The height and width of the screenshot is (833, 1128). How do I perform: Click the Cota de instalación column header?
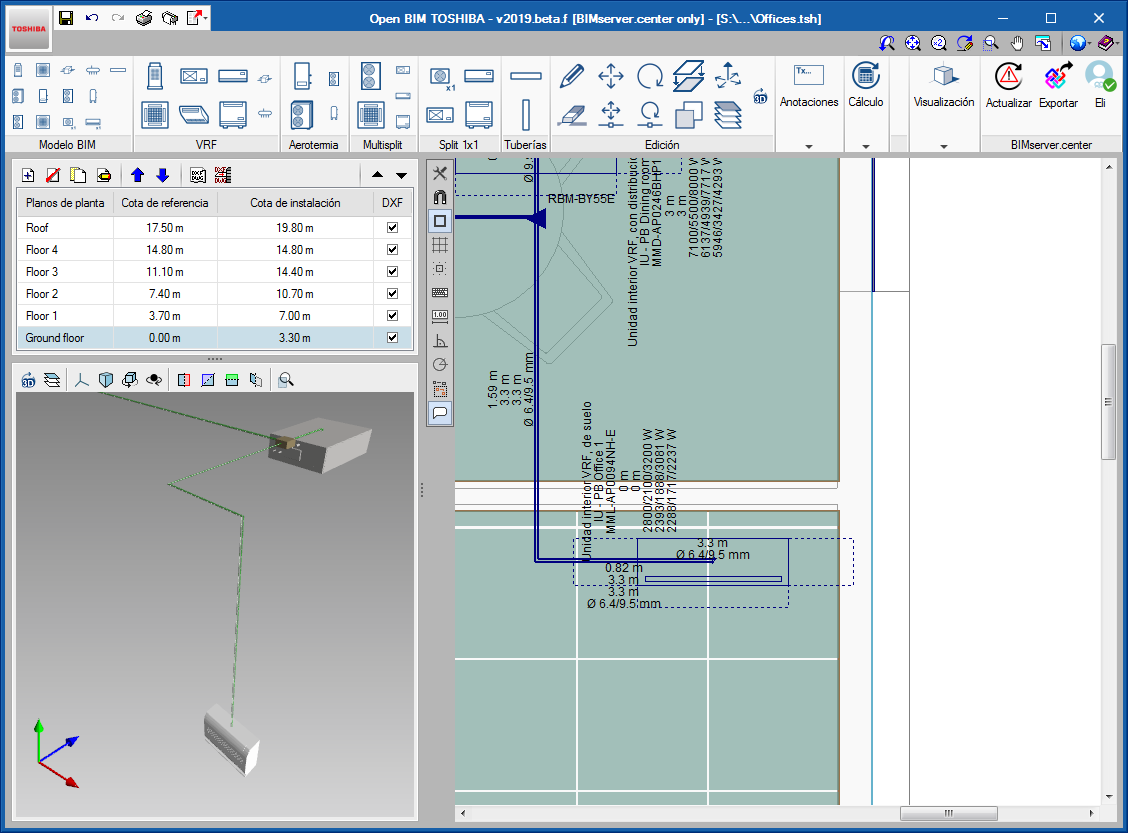pos(295,203)
